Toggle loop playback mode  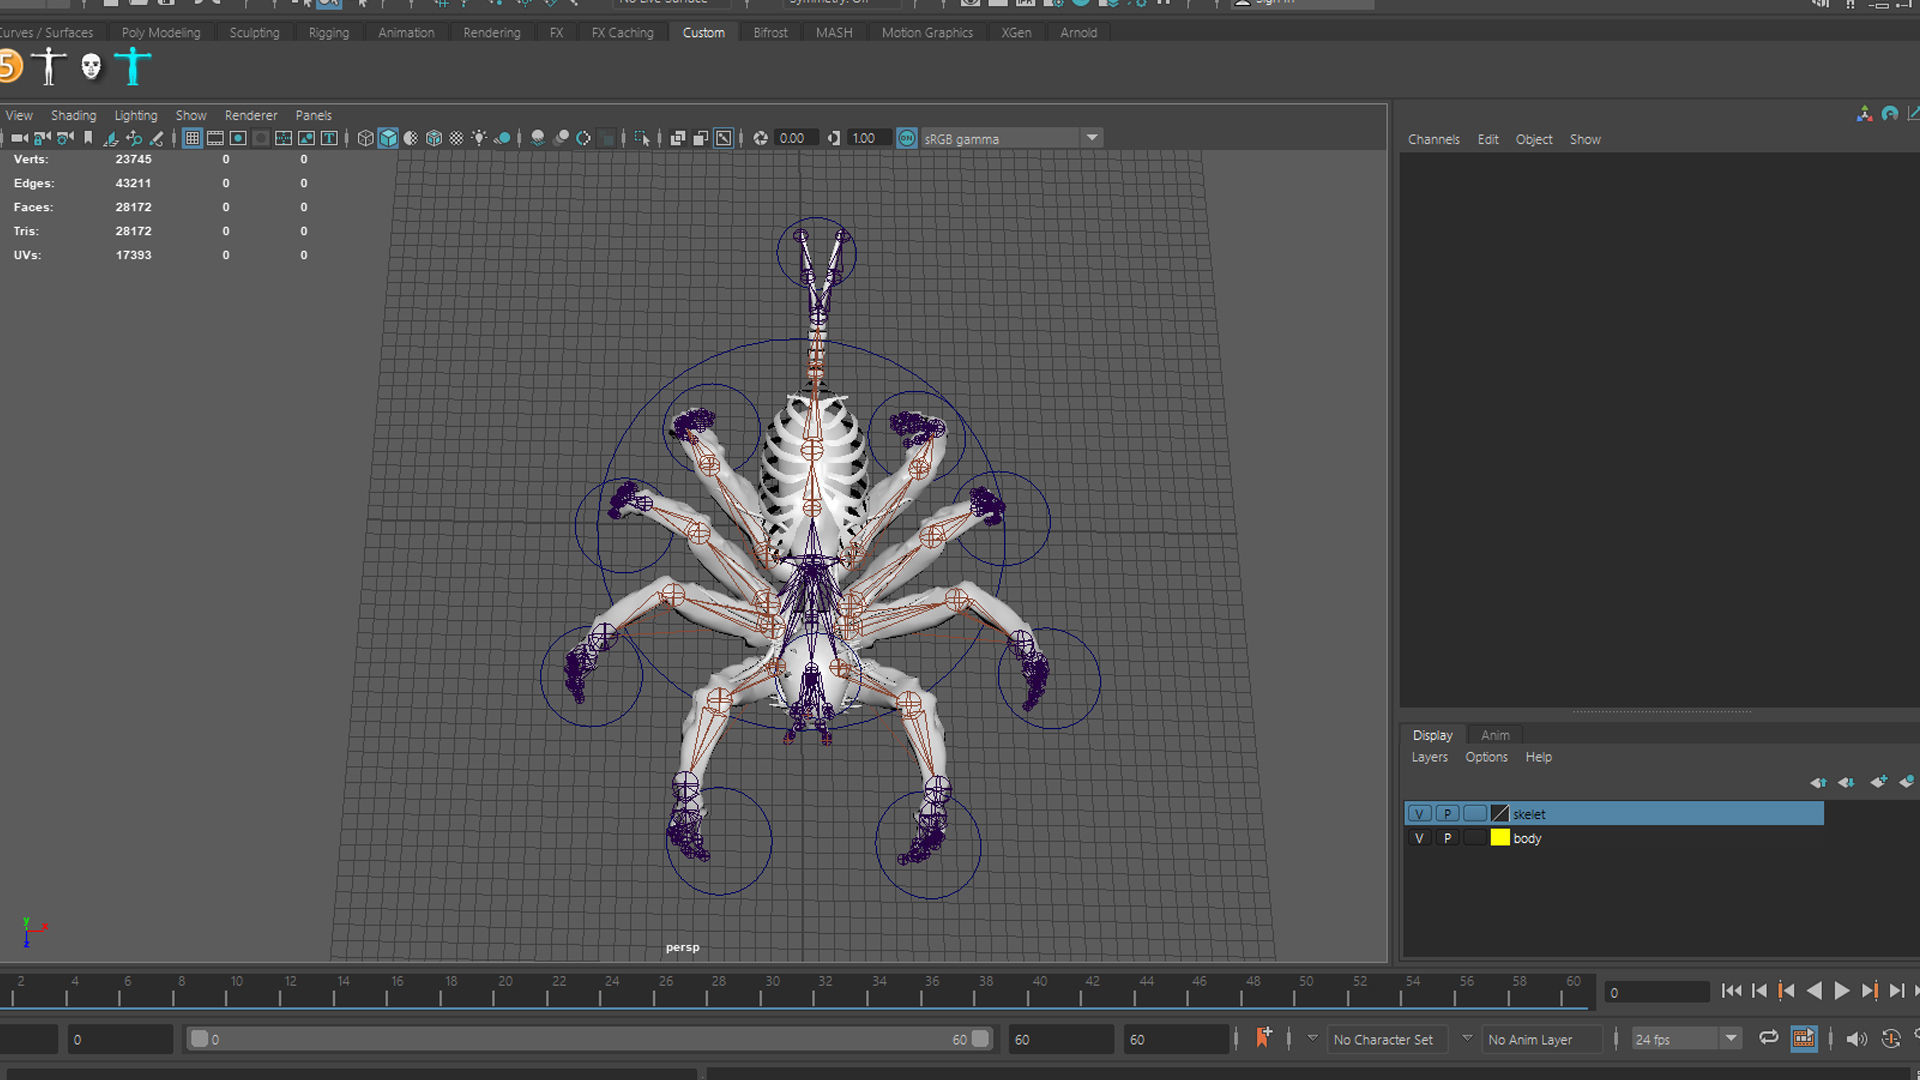click(x=1768, y=1038)
